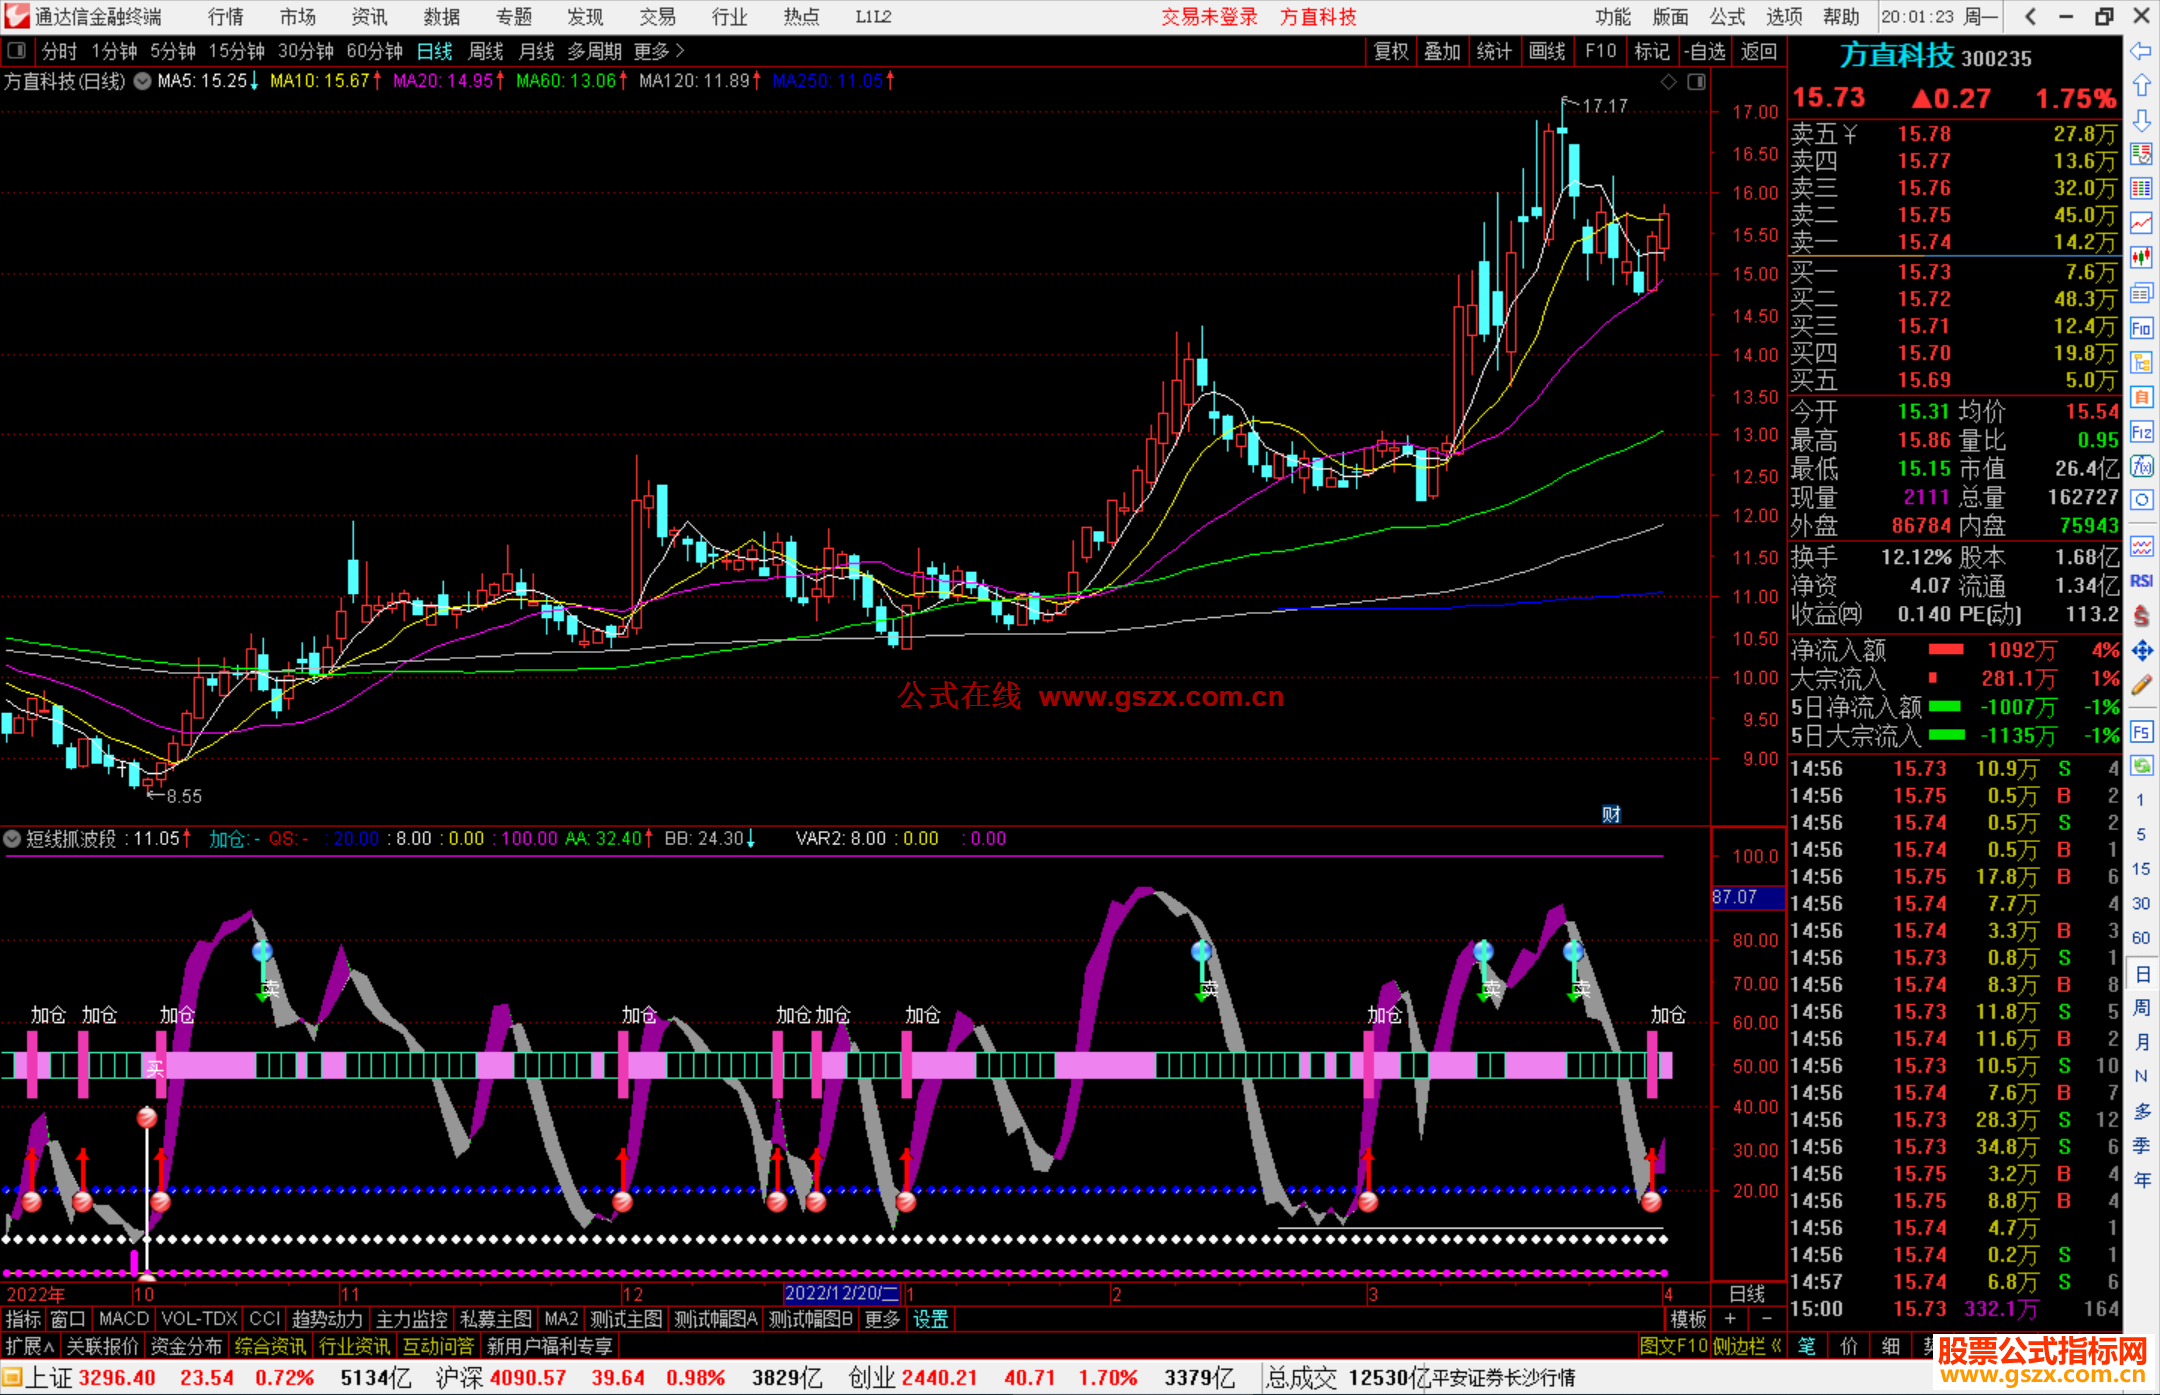Screen dimensions: 2160x1395
Task: Toggle the panel icon at chart top-right
Action: 1696,82
